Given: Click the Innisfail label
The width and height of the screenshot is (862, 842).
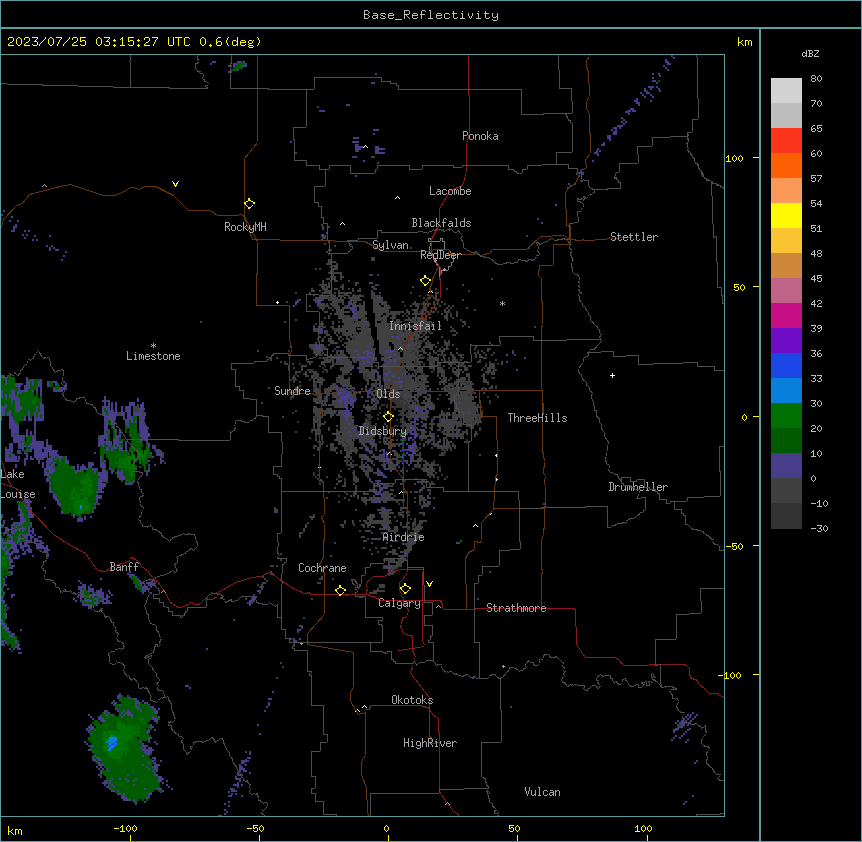Looking at the screenshot, I should (x=416, y=326).
